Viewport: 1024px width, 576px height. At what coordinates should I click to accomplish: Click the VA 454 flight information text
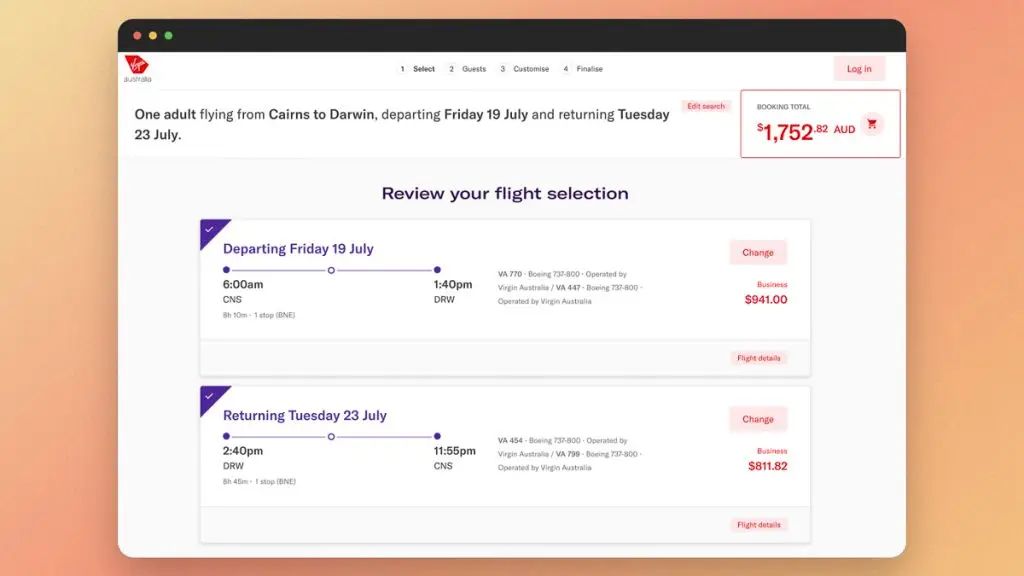pyautogui.click(x=569, y=454)
